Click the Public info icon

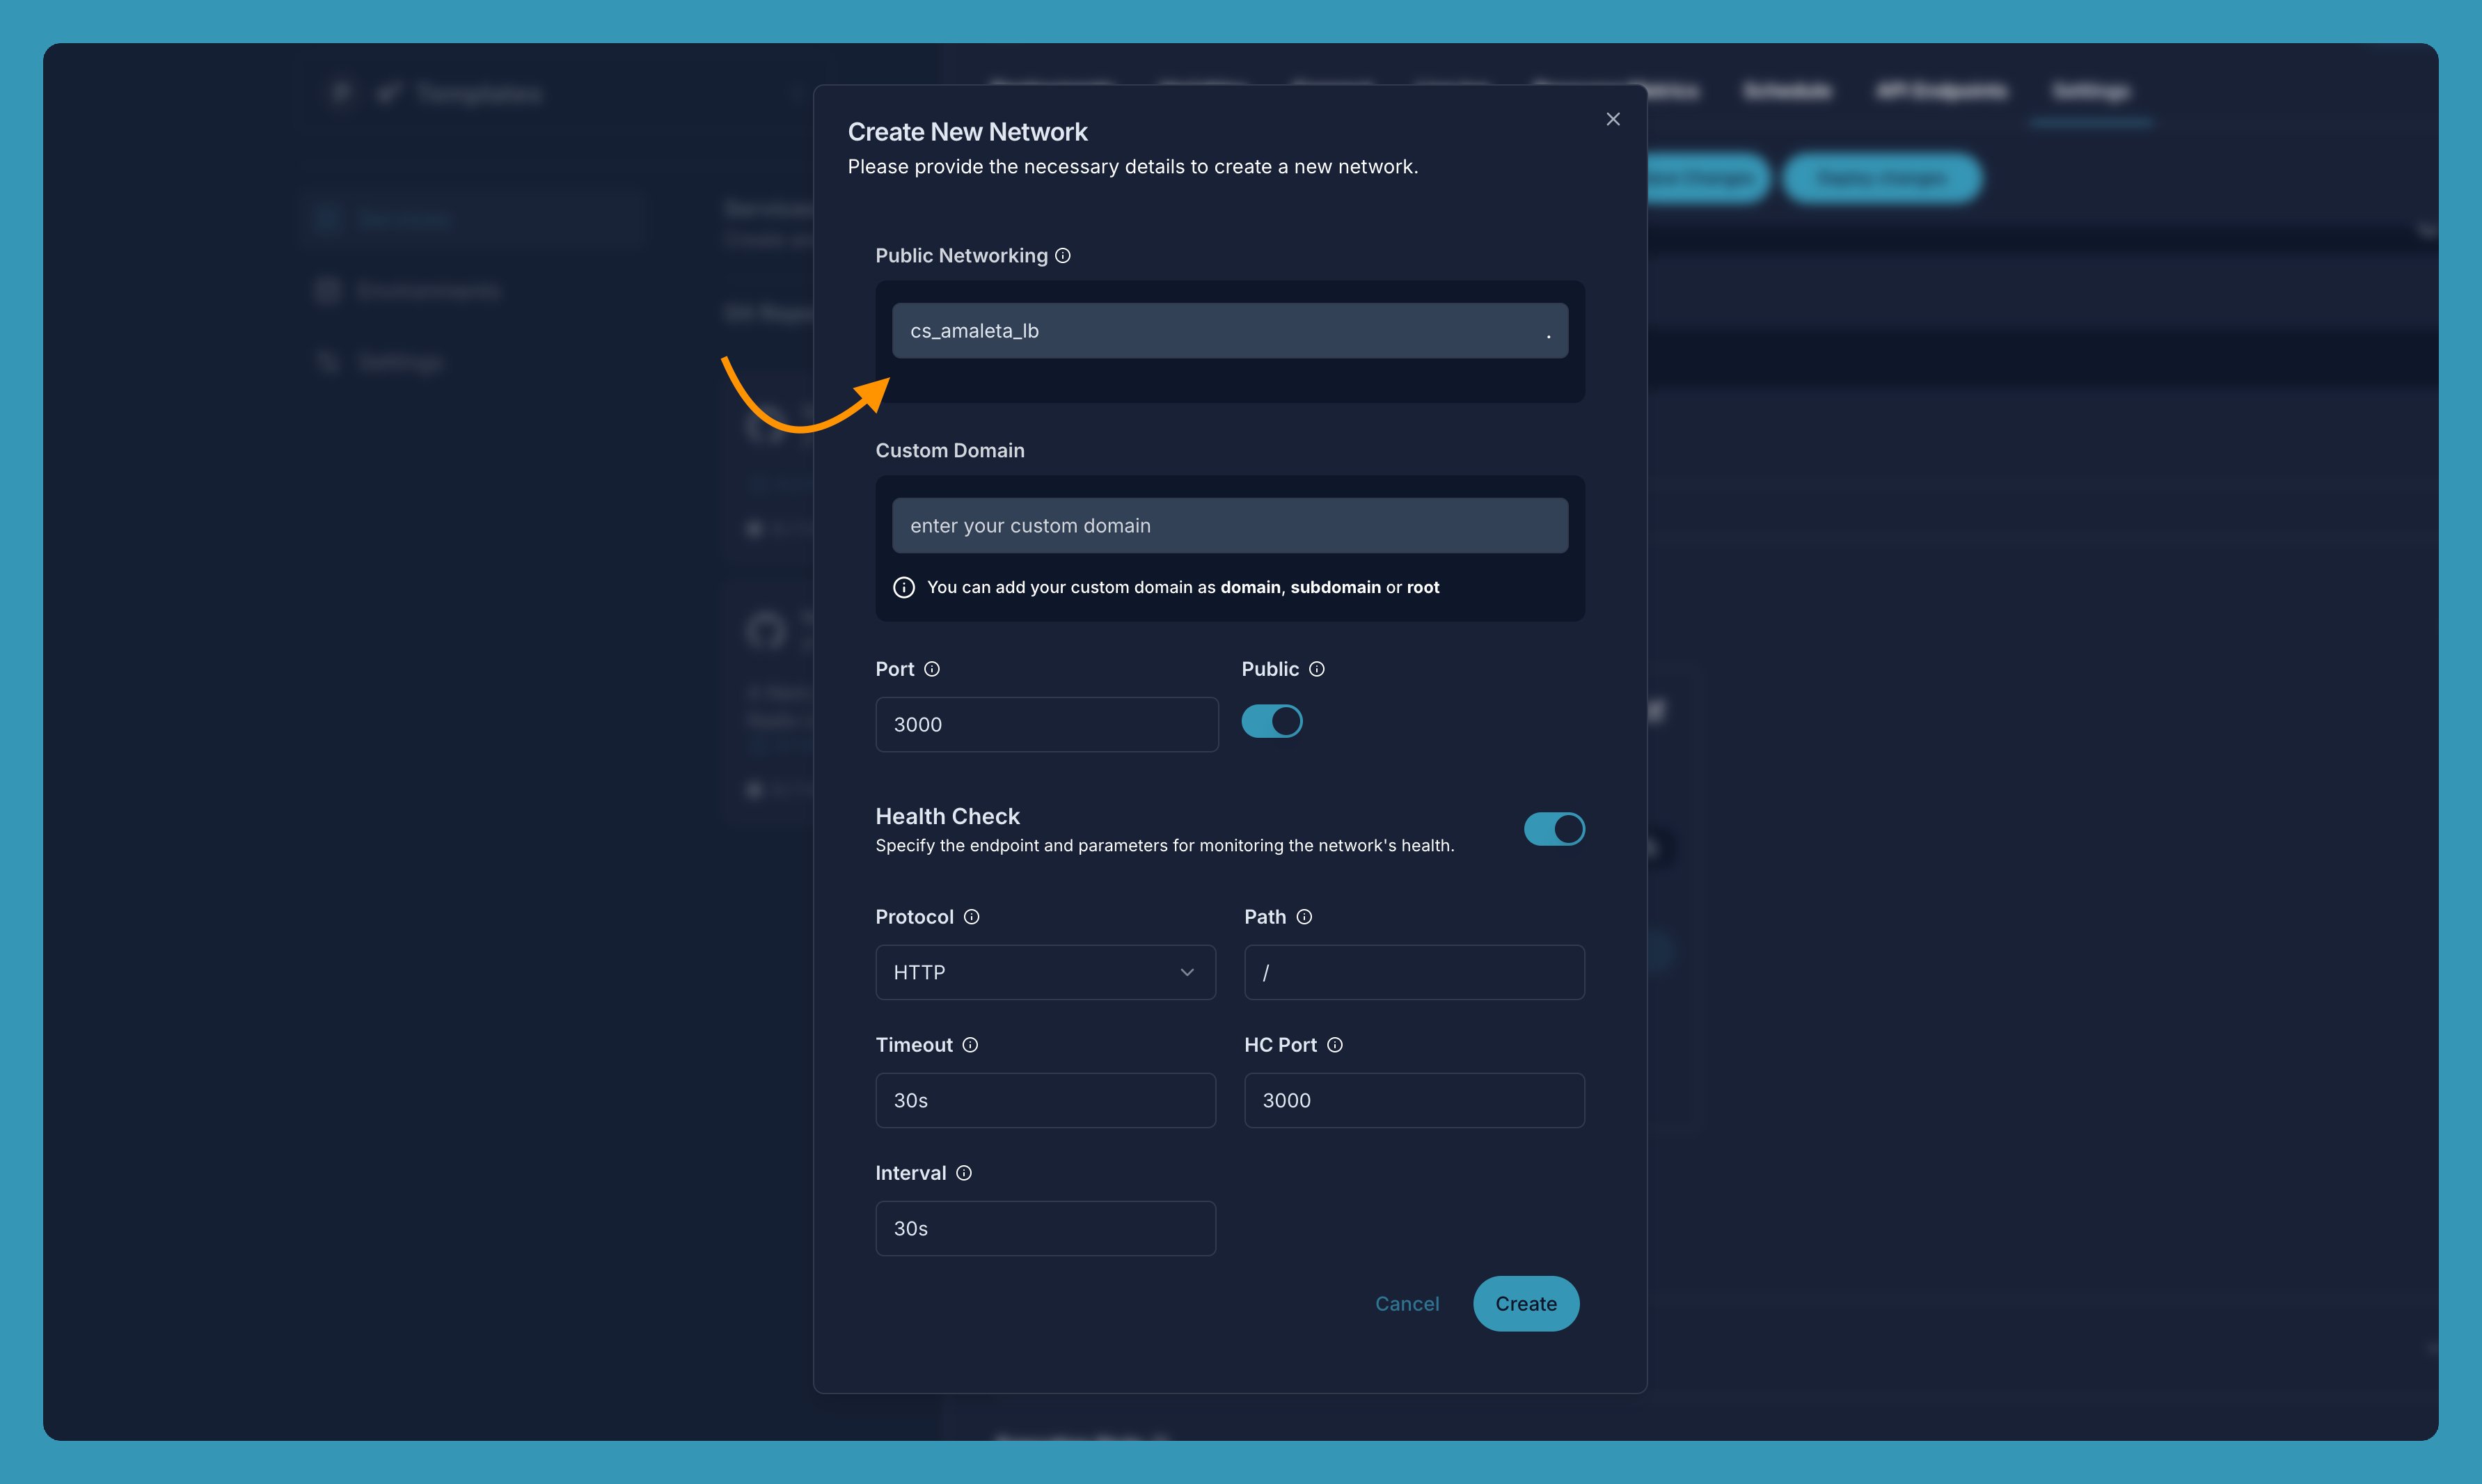(1317, 669)
